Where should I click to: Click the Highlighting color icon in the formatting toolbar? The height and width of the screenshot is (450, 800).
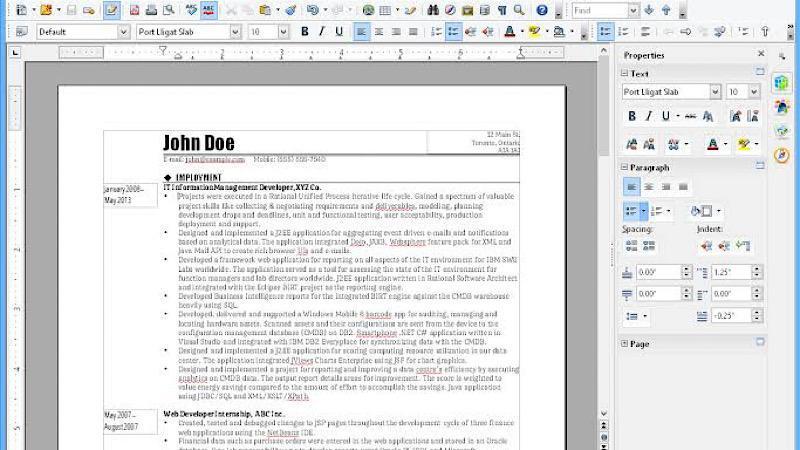(534, 32)
